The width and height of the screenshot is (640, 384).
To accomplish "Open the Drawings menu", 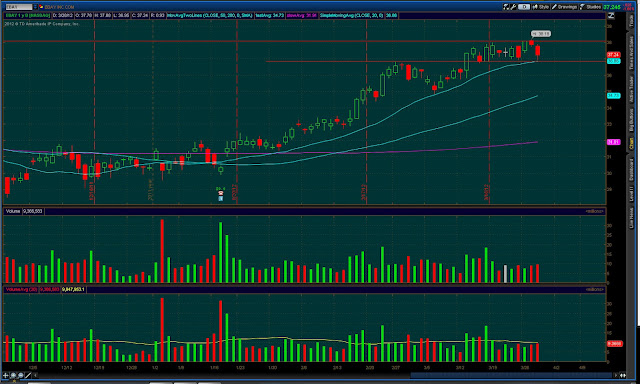I will (564, 7).
